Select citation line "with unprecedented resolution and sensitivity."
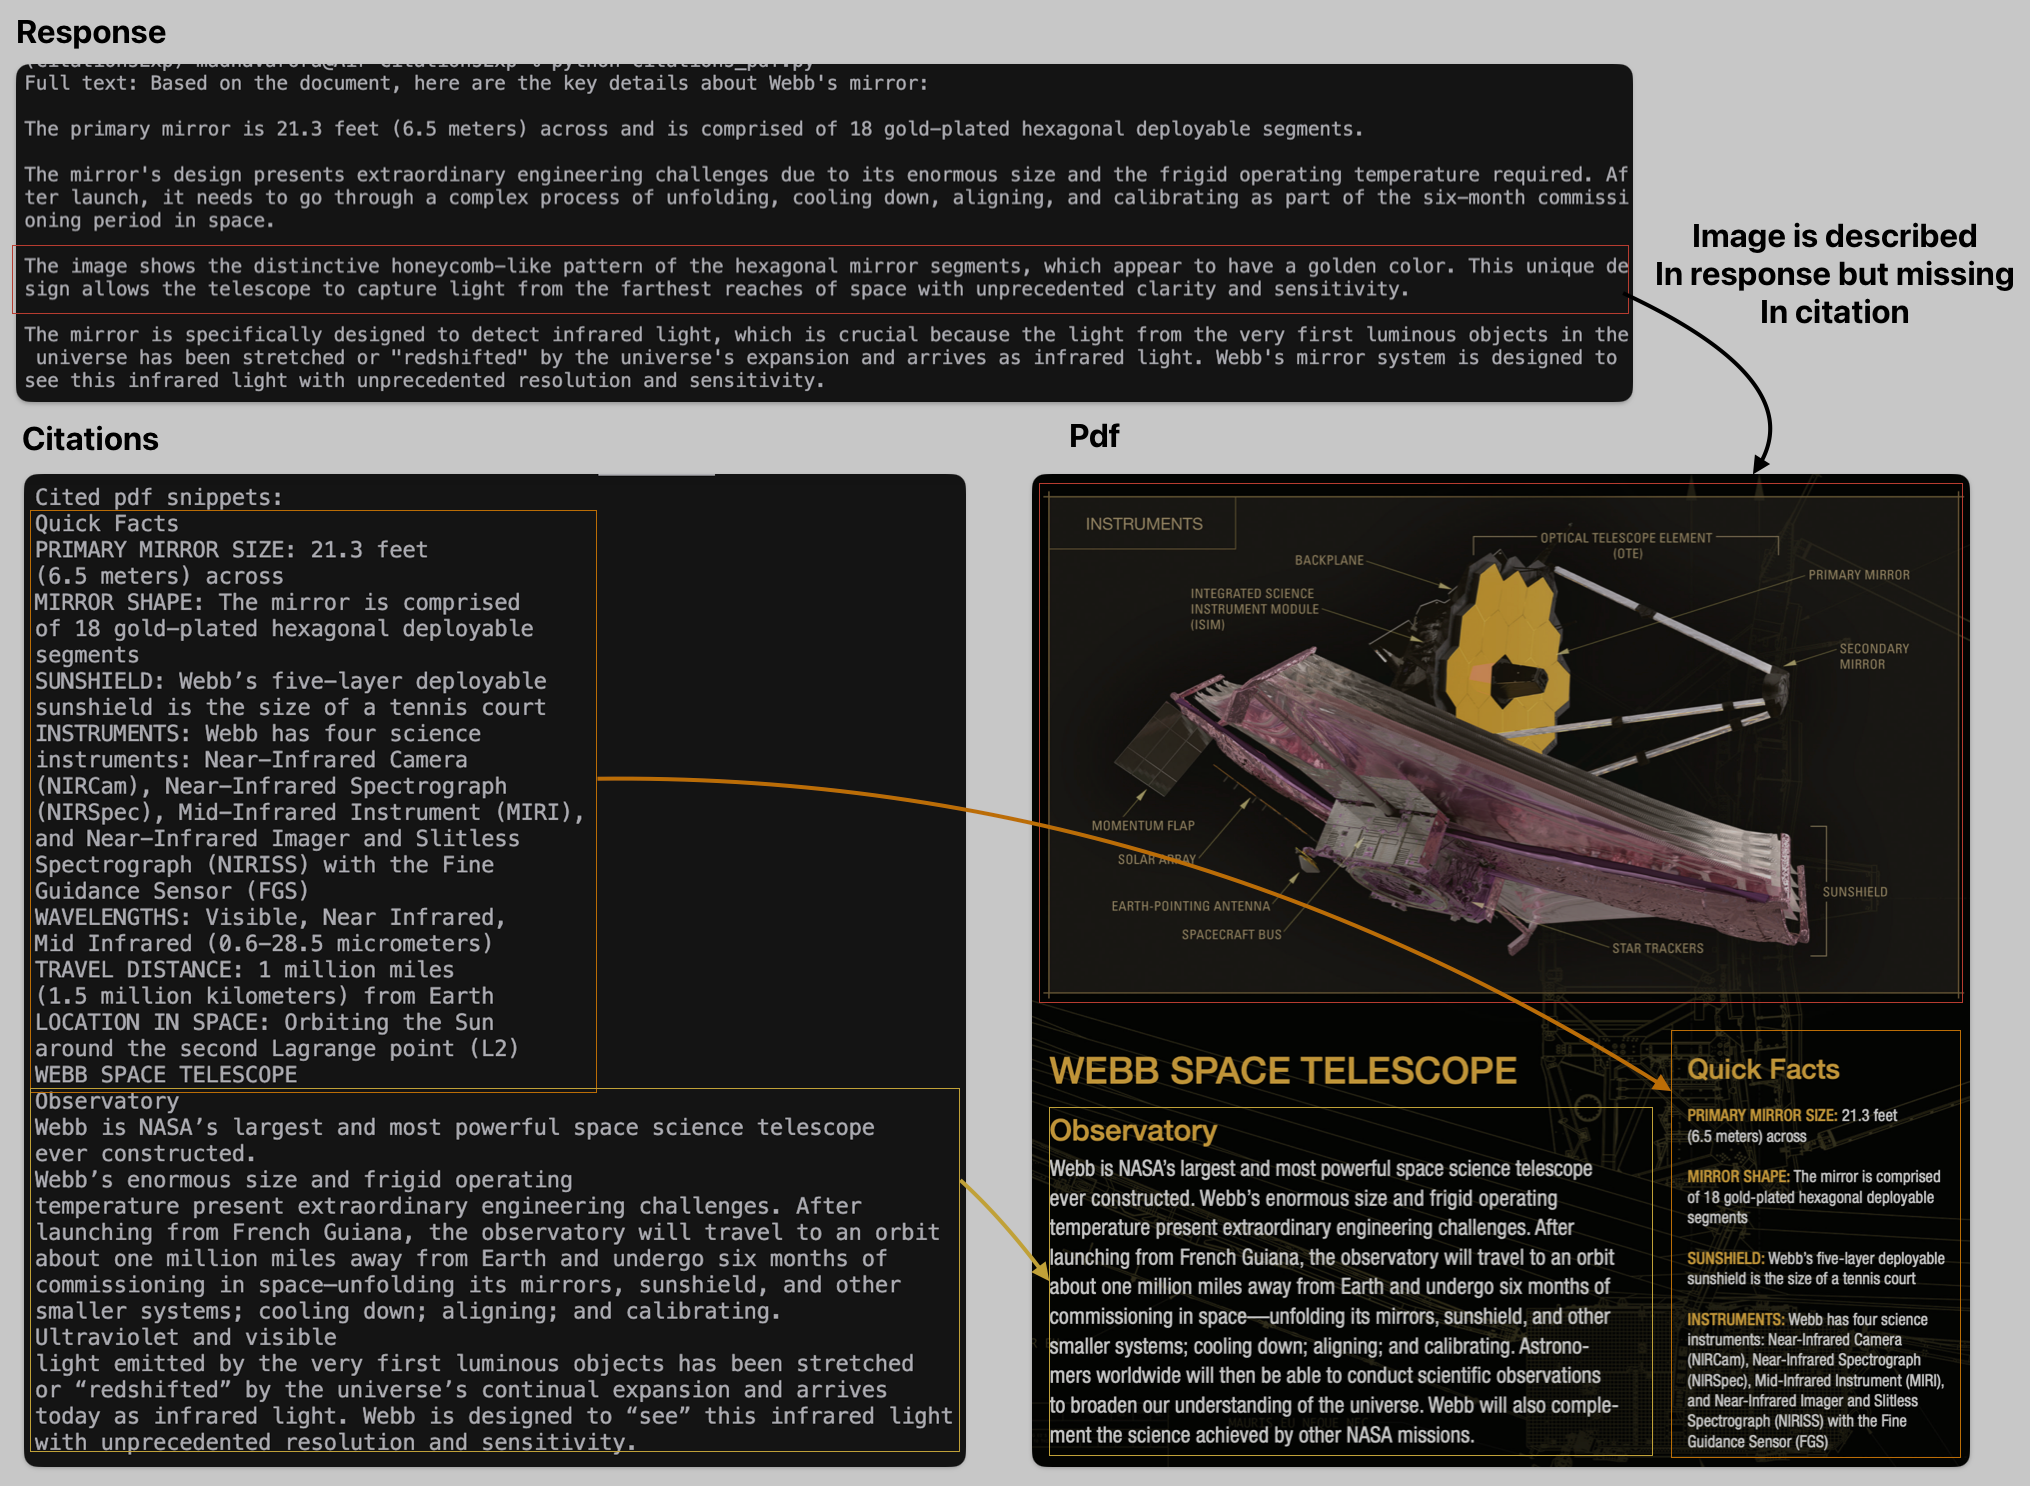2030x1486 pixels. 336,1442
